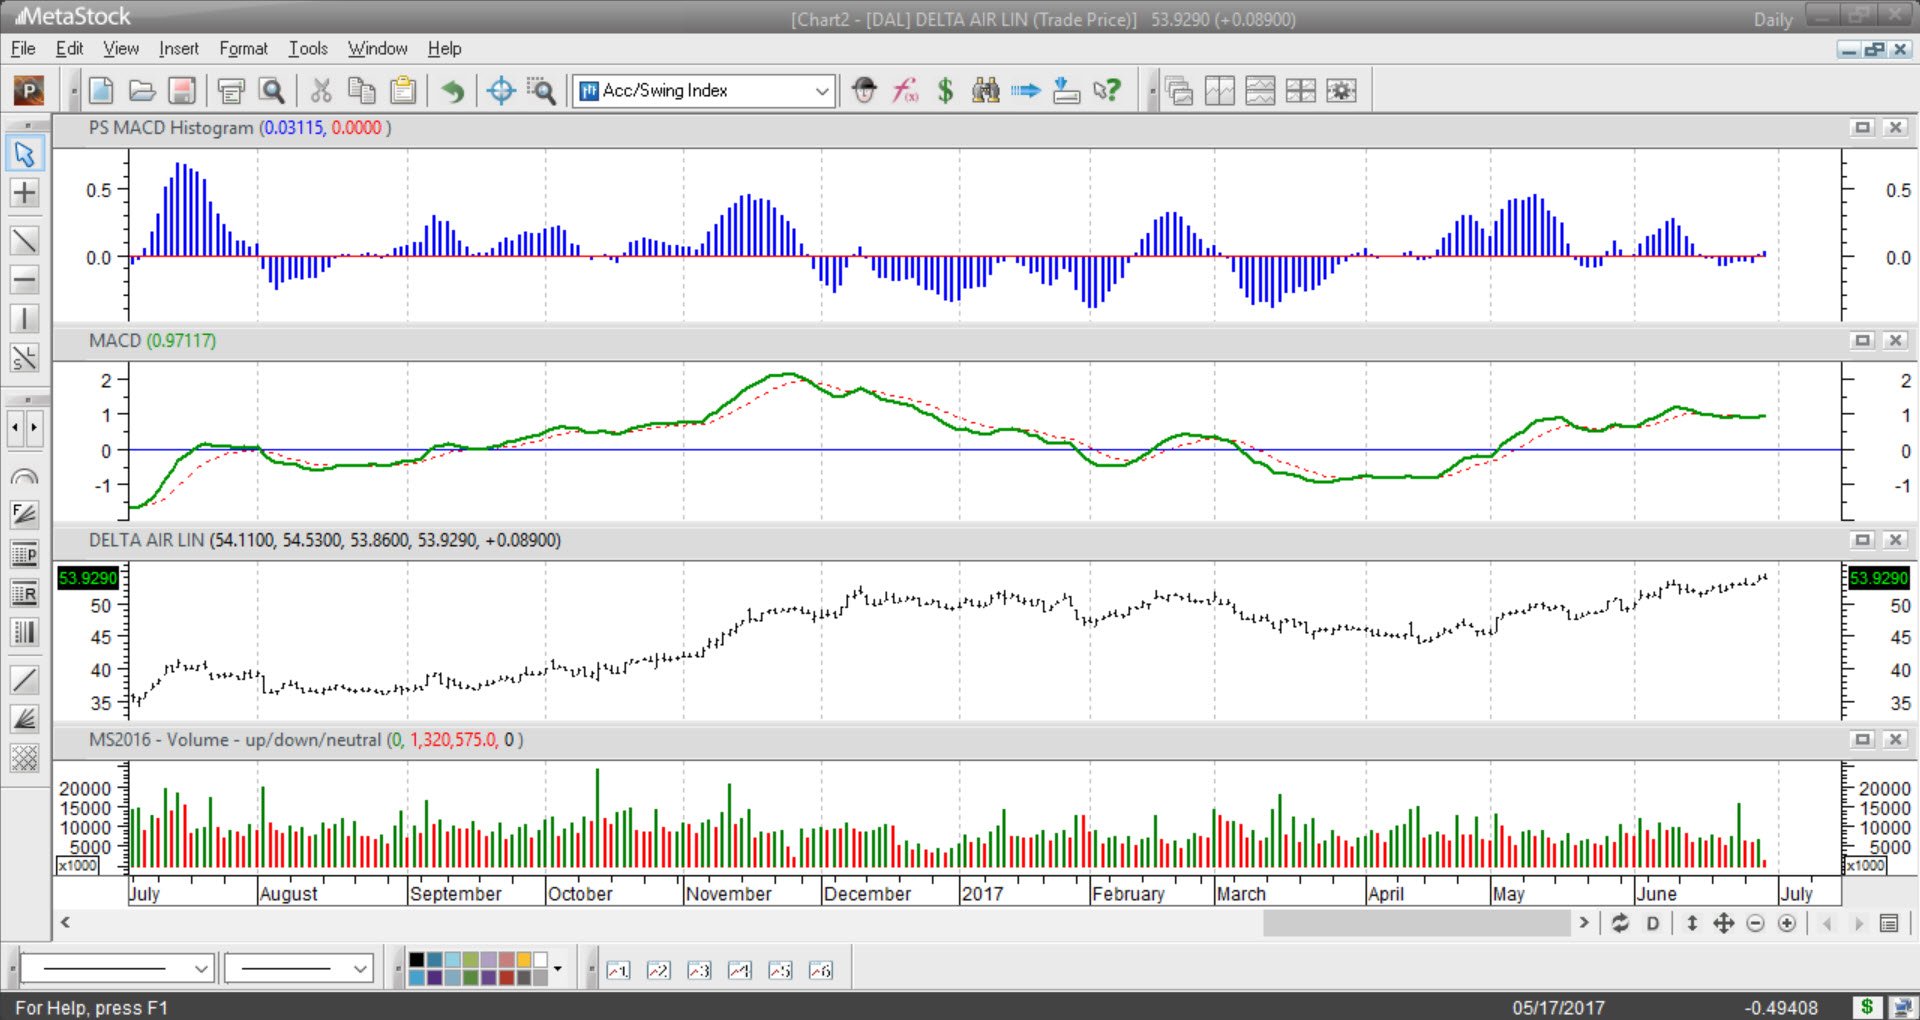Click the New chart document icon
1920x1020 pixels.
coord(101,91)
